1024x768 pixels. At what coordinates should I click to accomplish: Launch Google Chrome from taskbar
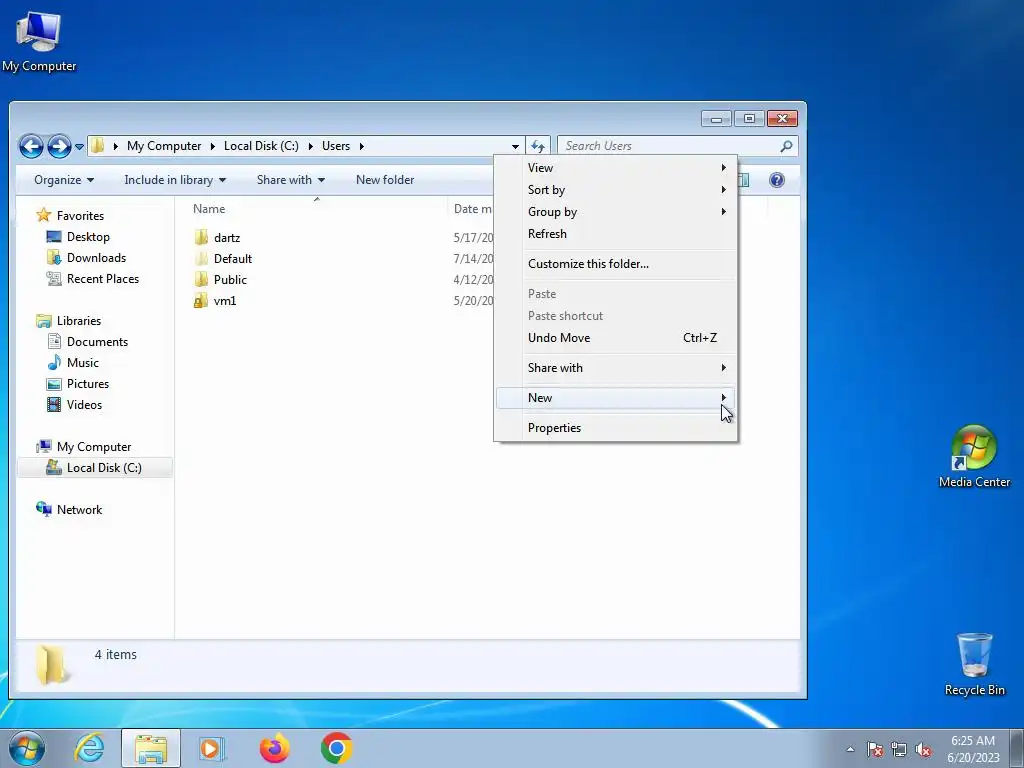tap(336, 748)
